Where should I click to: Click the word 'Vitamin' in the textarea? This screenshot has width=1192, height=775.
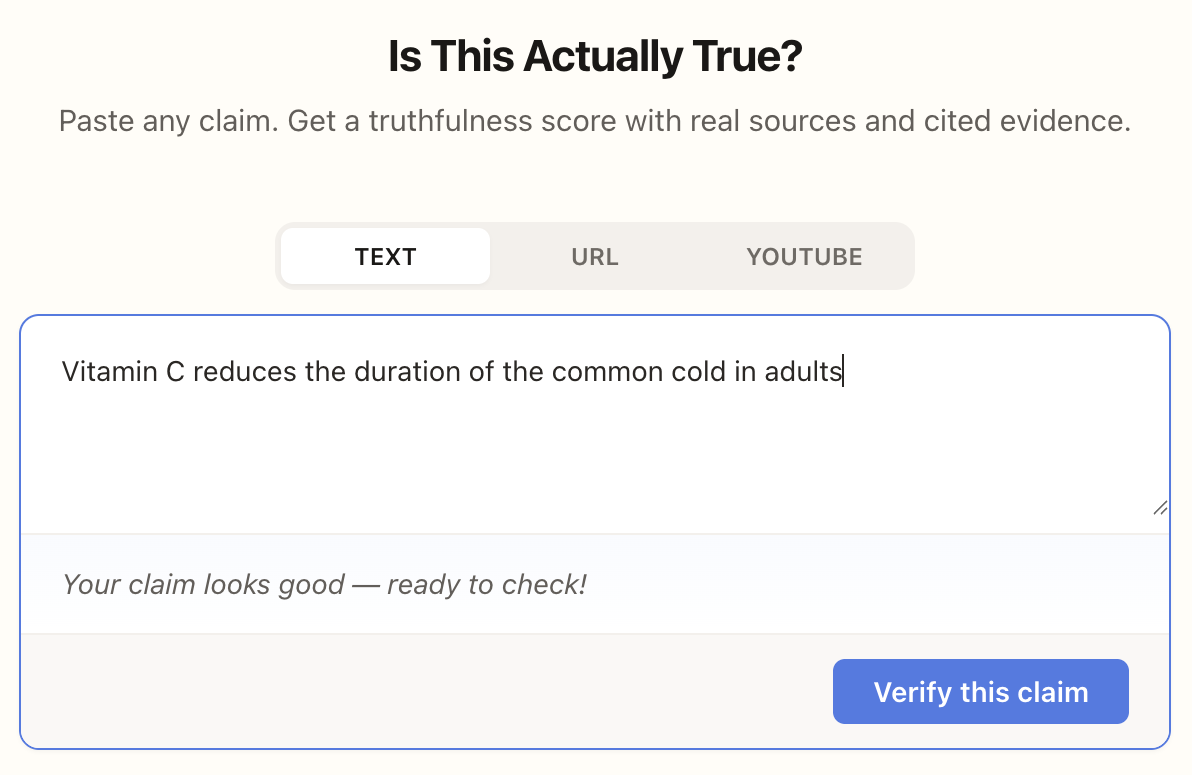point(103,371)
